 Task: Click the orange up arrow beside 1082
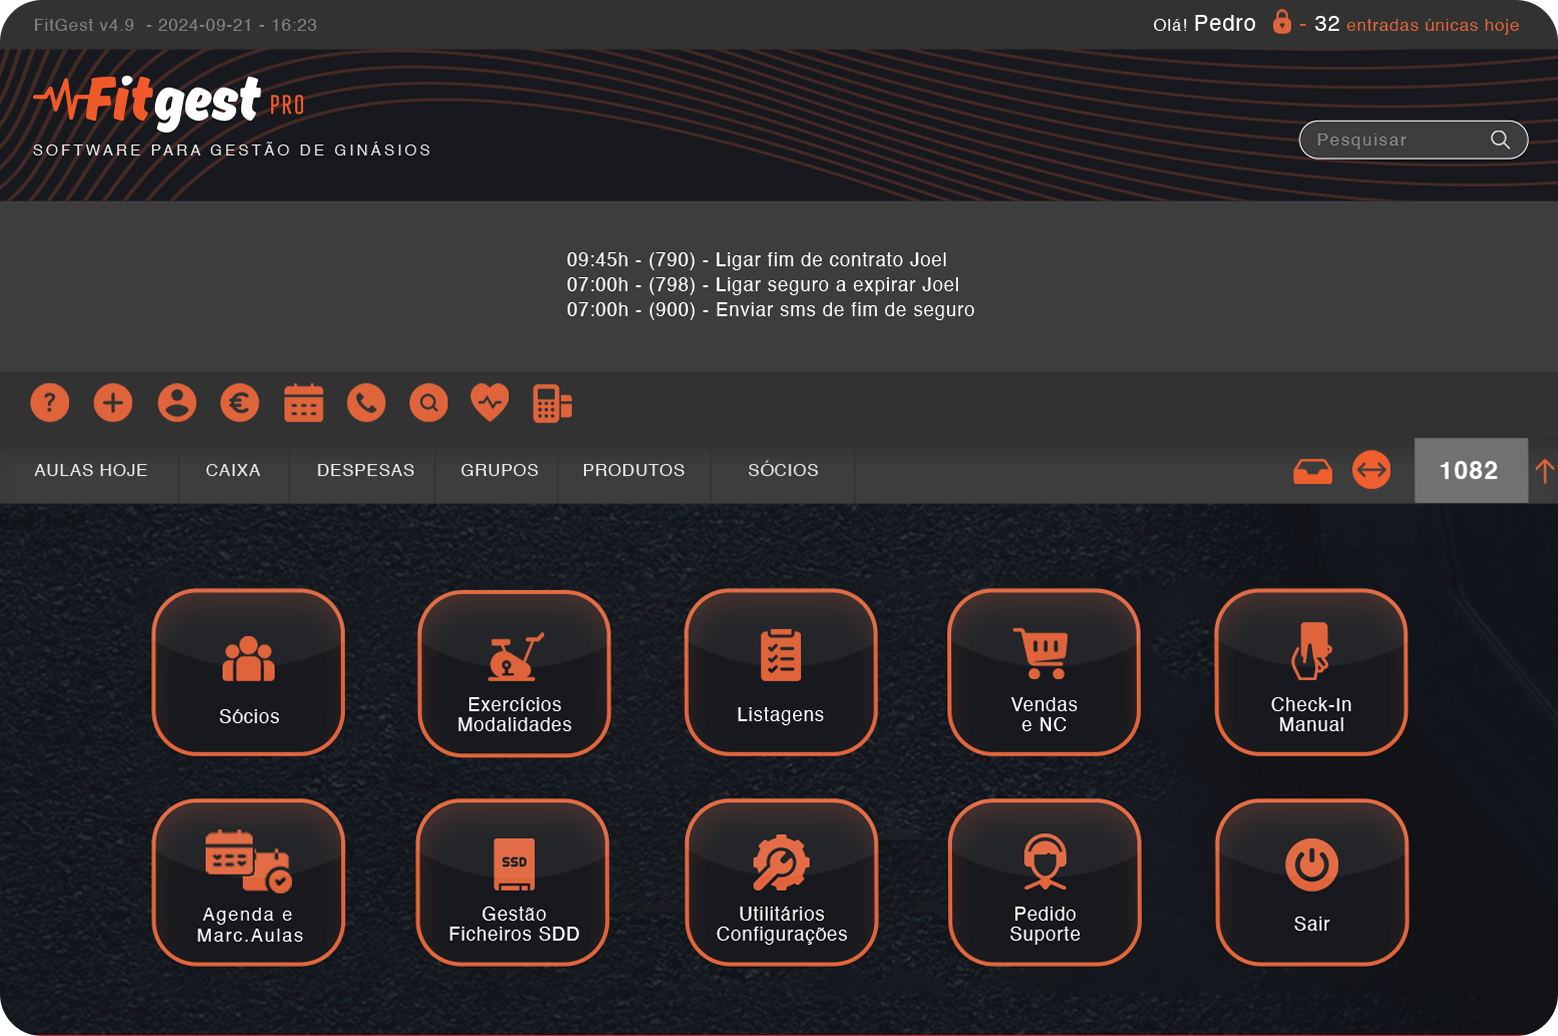coord(1544,471)
